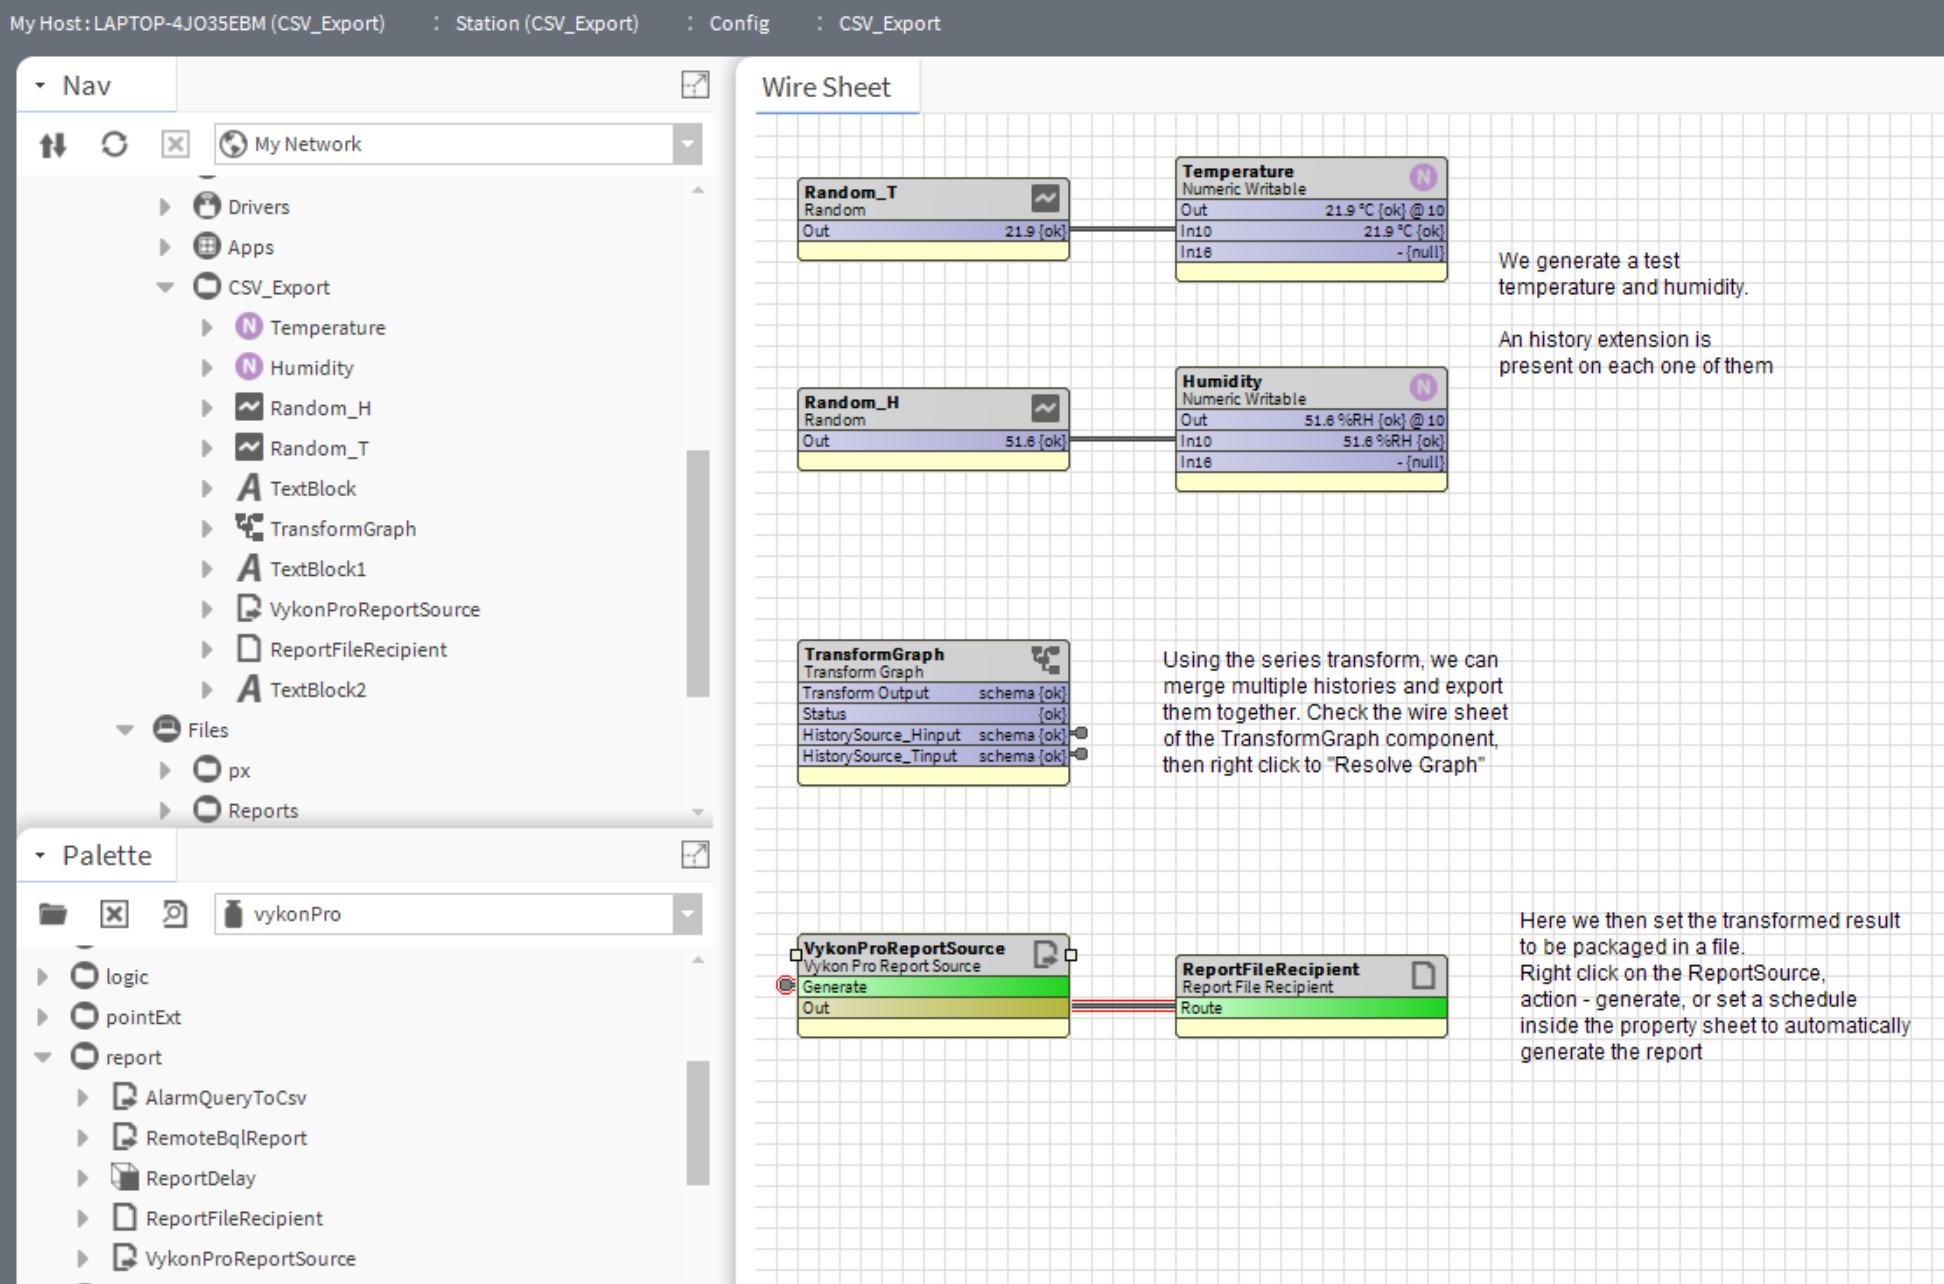Screen dimensions: 1944x1284
Task: Collapse the Files tree node
Action: 125,730
